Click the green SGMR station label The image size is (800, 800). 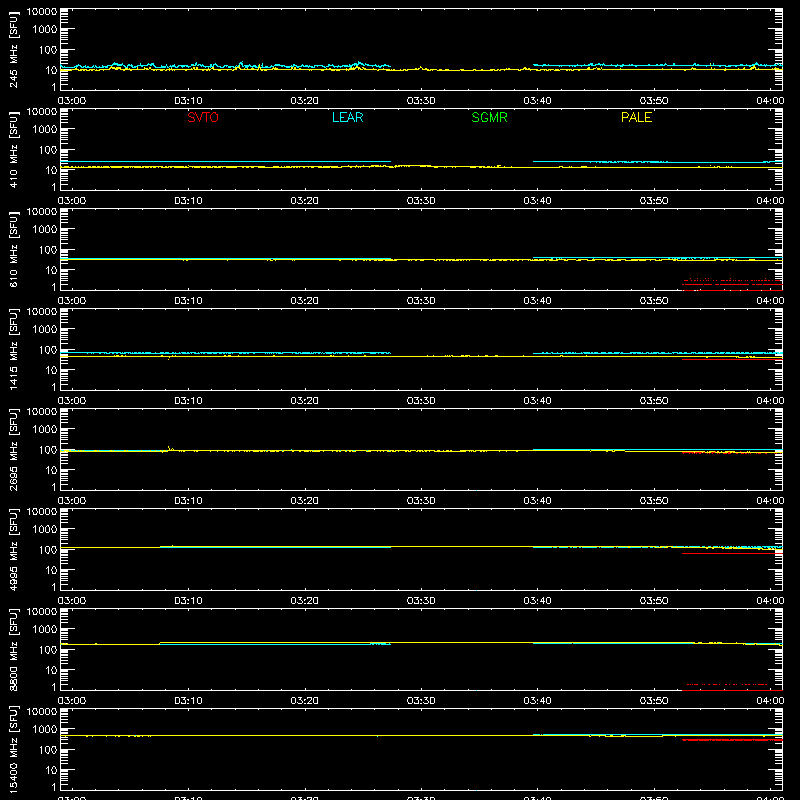point(489,117)
